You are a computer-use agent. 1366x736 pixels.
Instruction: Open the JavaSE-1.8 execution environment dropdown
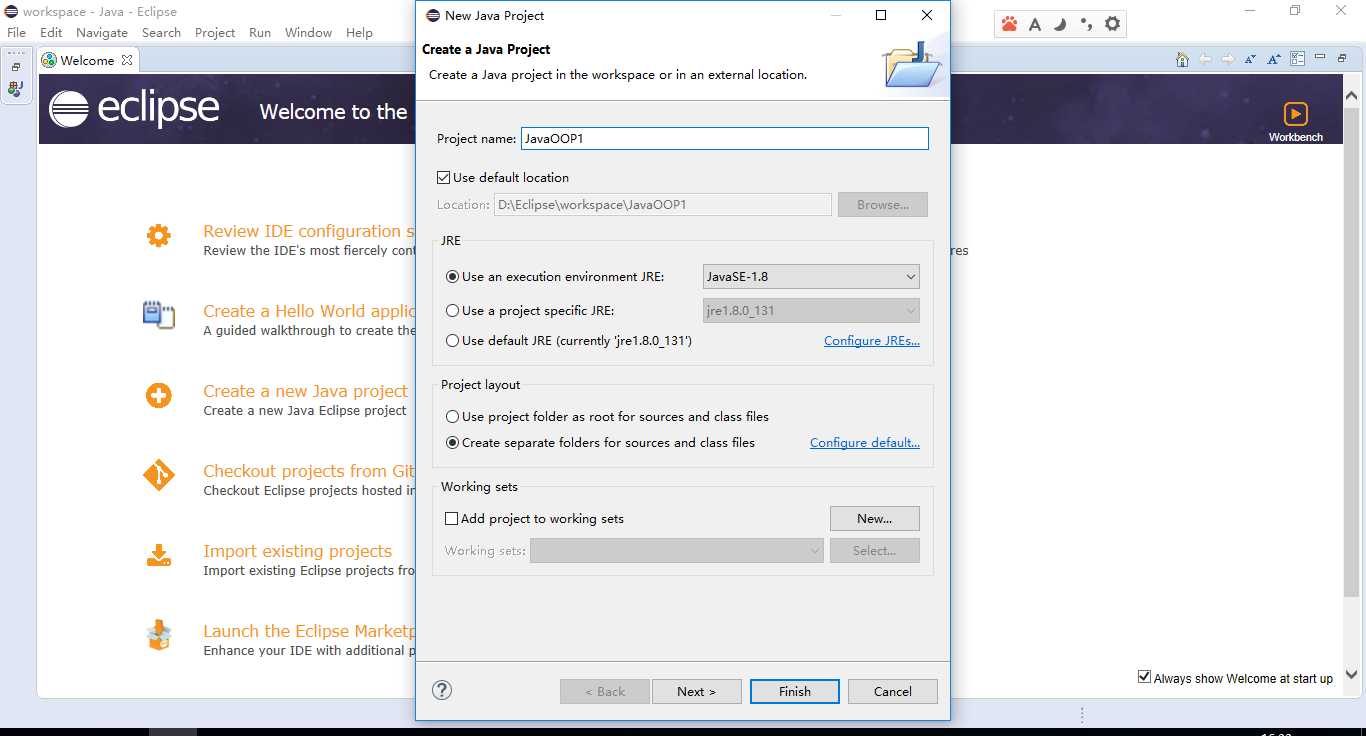click(810, 277)
